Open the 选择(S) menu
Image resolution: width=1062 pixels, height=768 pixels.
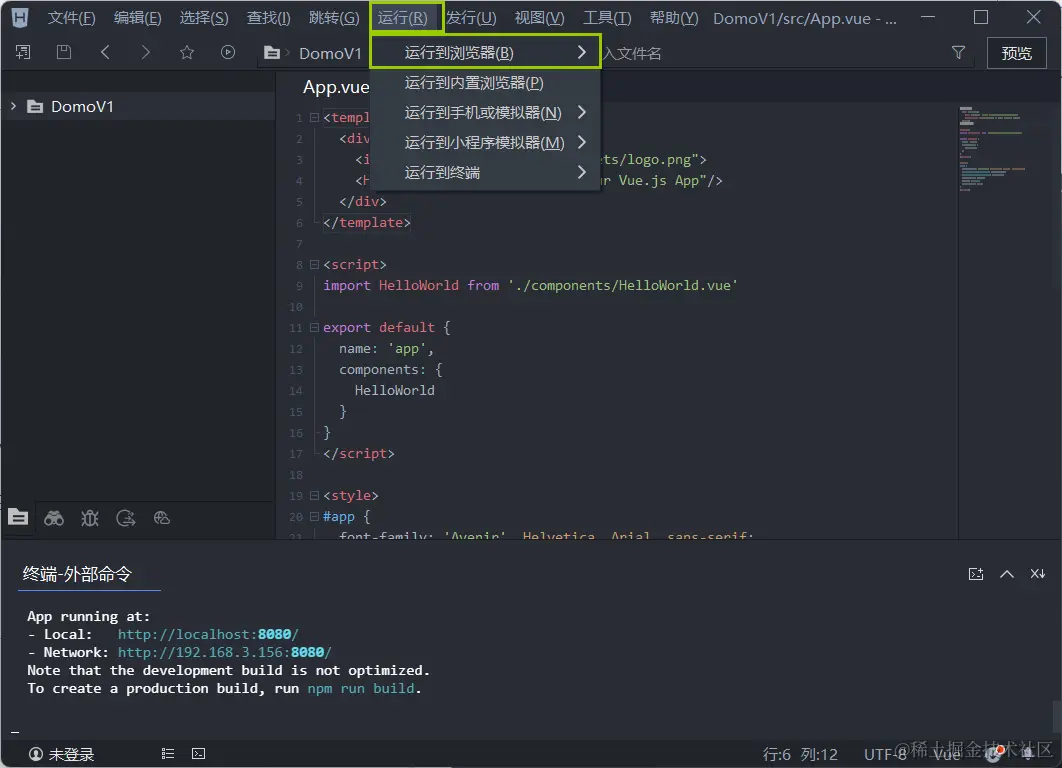pos(204,18)
